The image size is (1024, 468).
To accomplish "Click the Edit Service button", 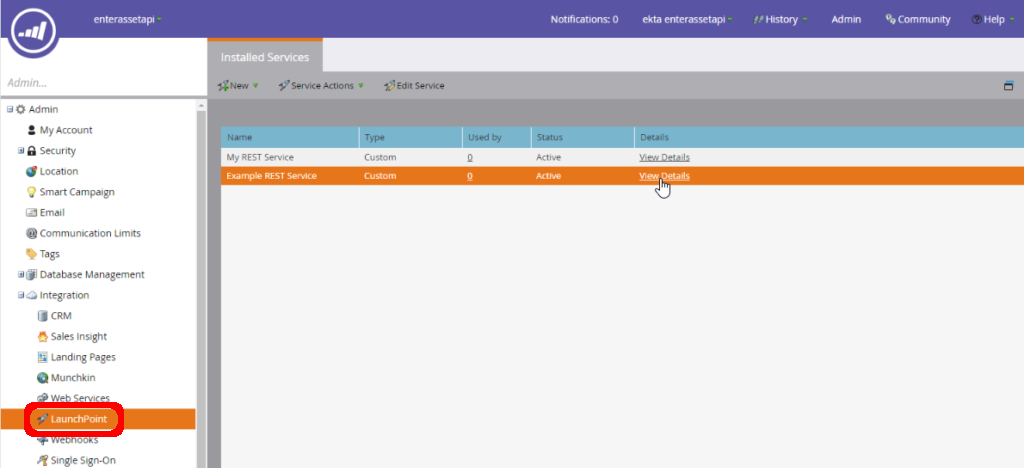I will tap(414, 86).
